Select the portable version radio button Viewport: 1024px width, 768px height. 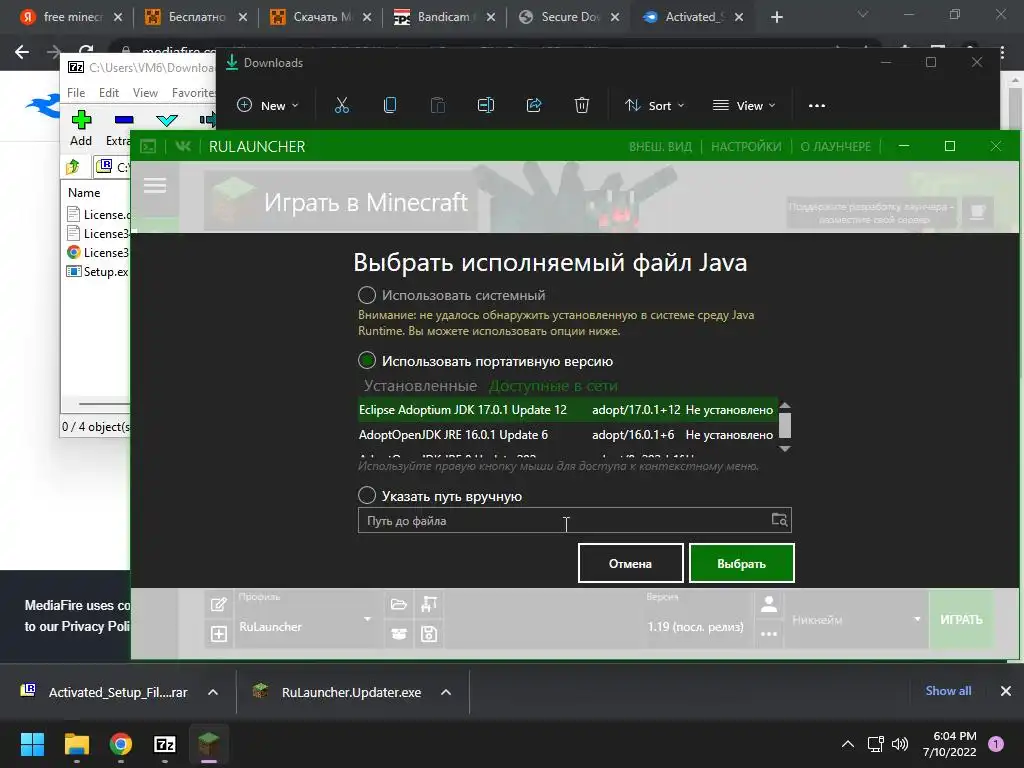click(x=367, y=360)
